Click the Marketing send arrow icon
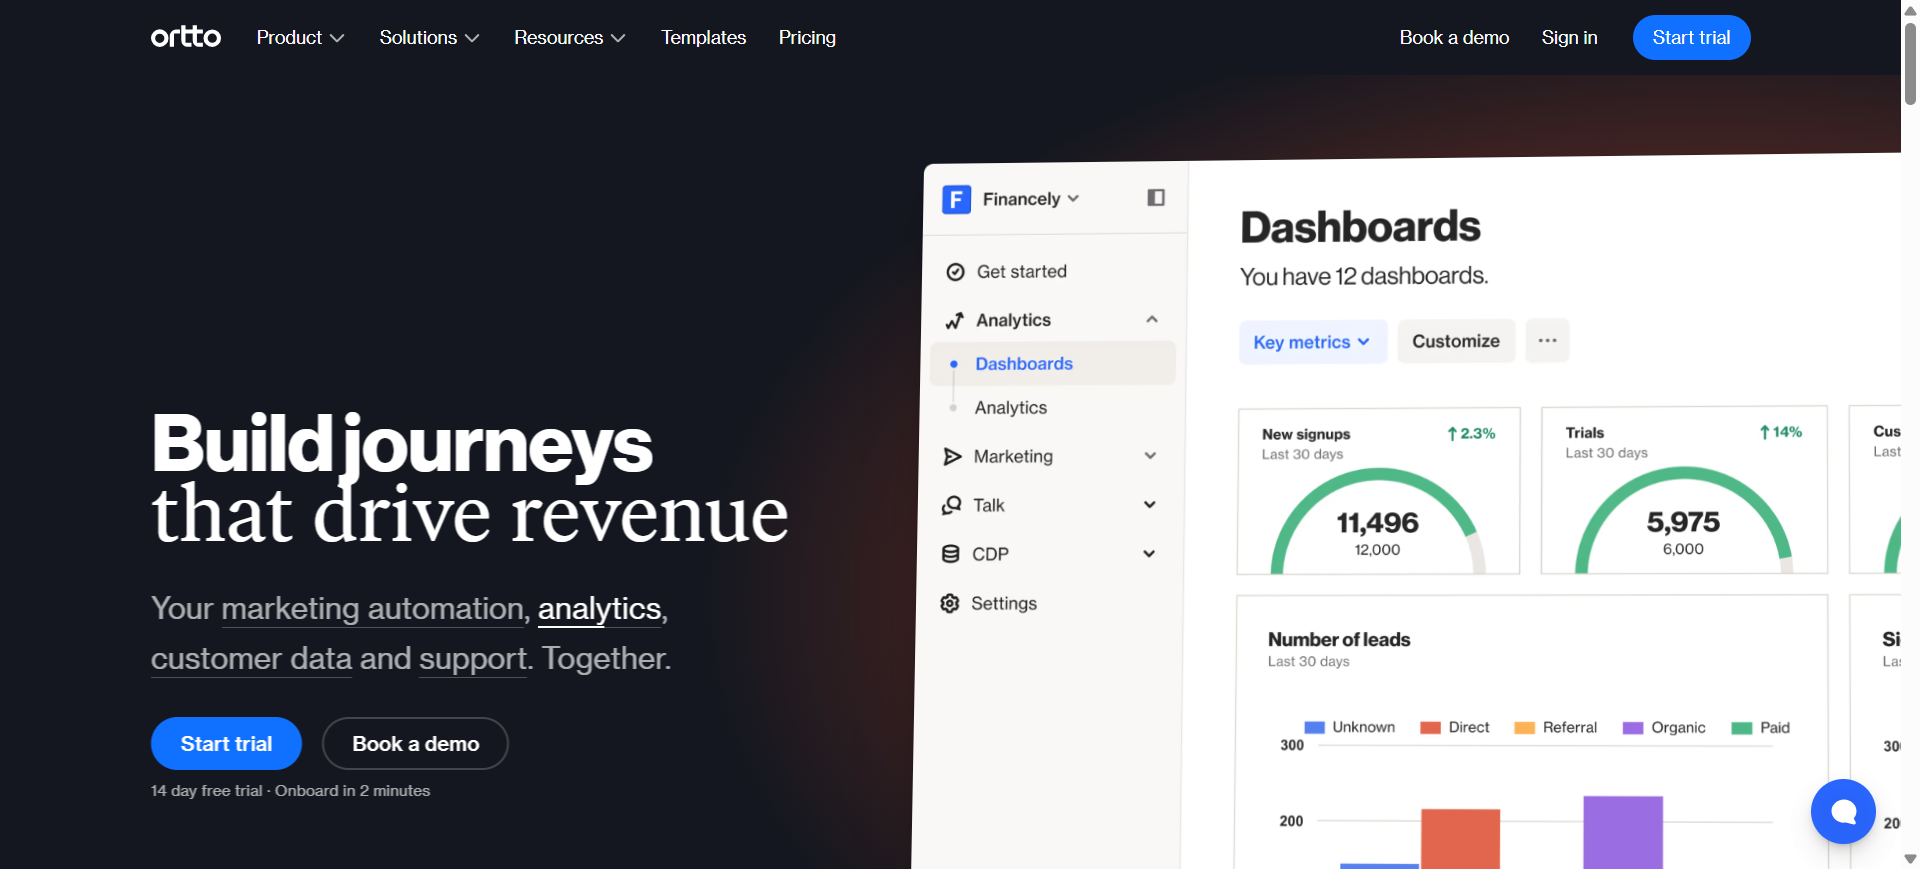 tap(952, 456)
